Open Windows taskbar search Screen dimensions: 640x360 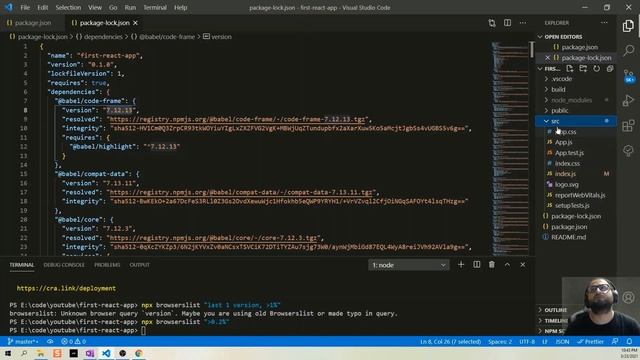pos(24,353)
